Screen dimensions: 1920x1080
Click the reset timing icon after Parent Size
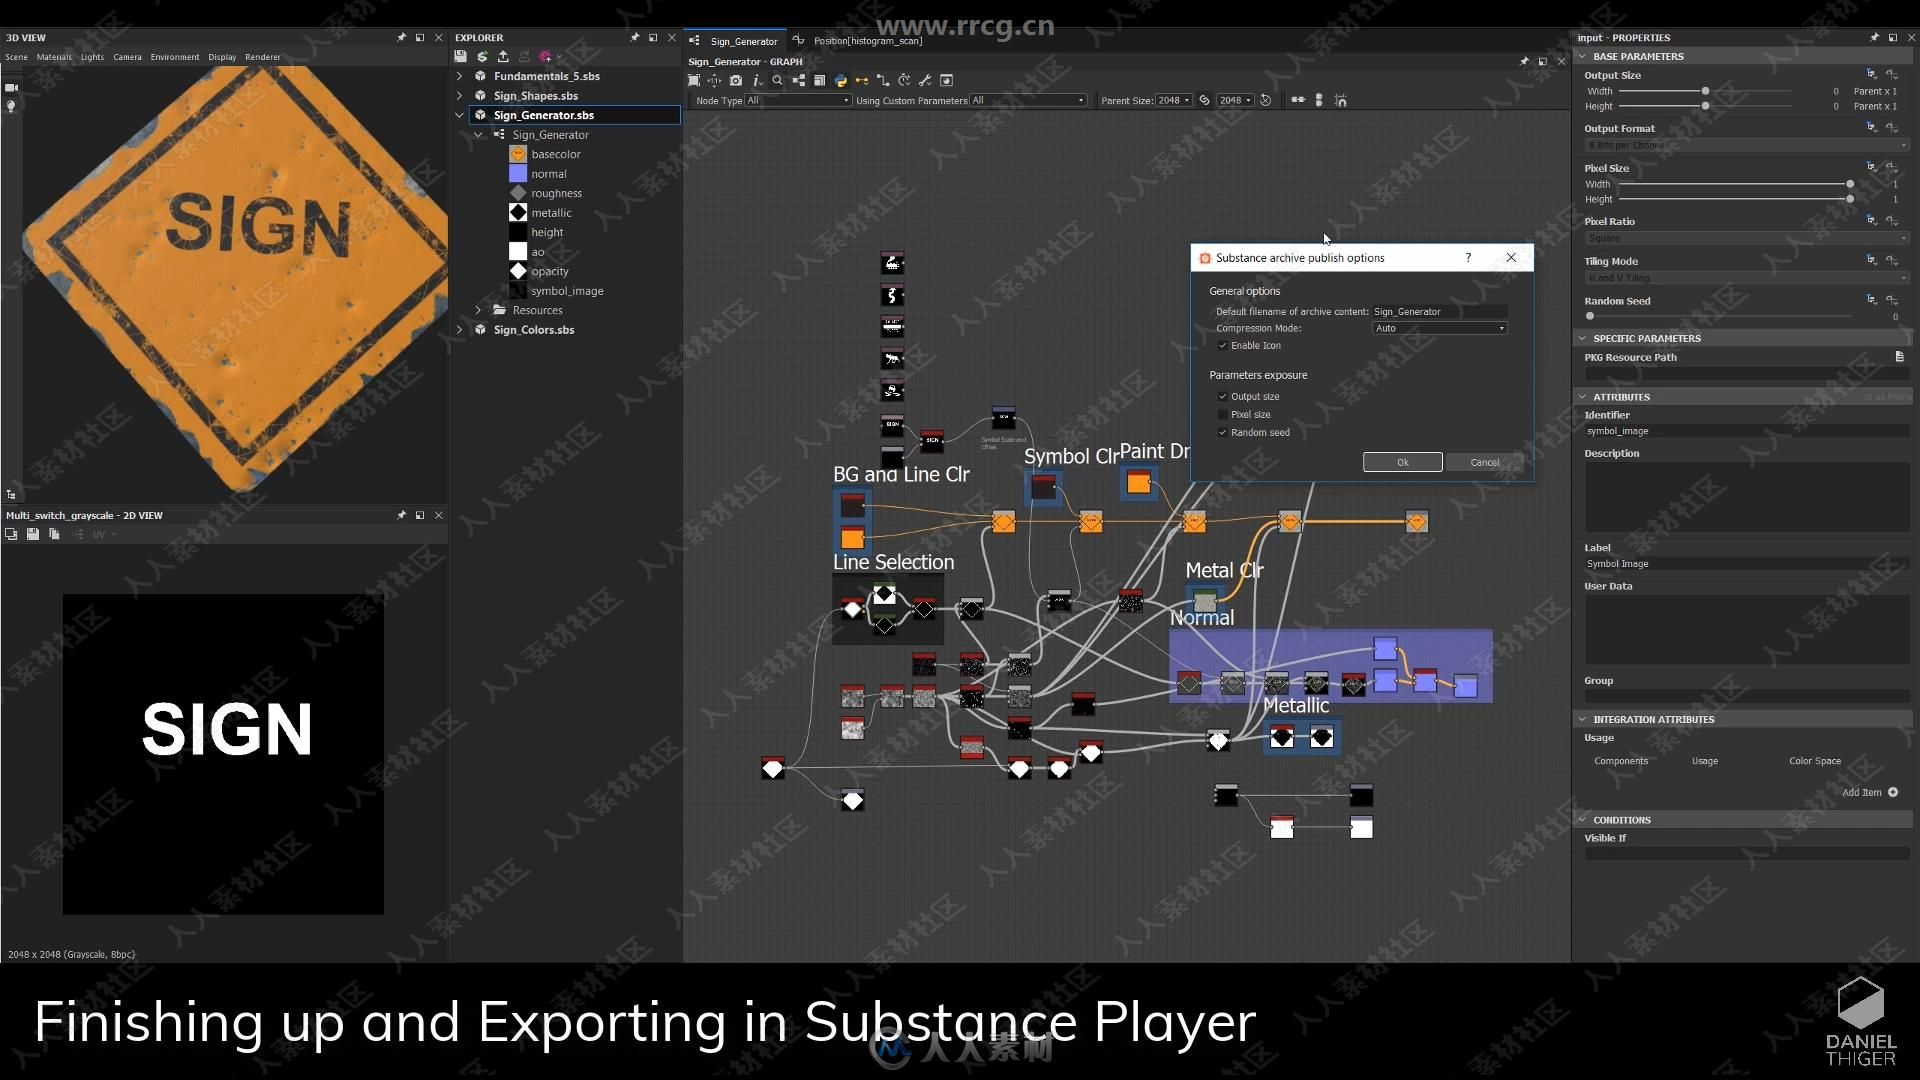click(x=1266, y=100)
